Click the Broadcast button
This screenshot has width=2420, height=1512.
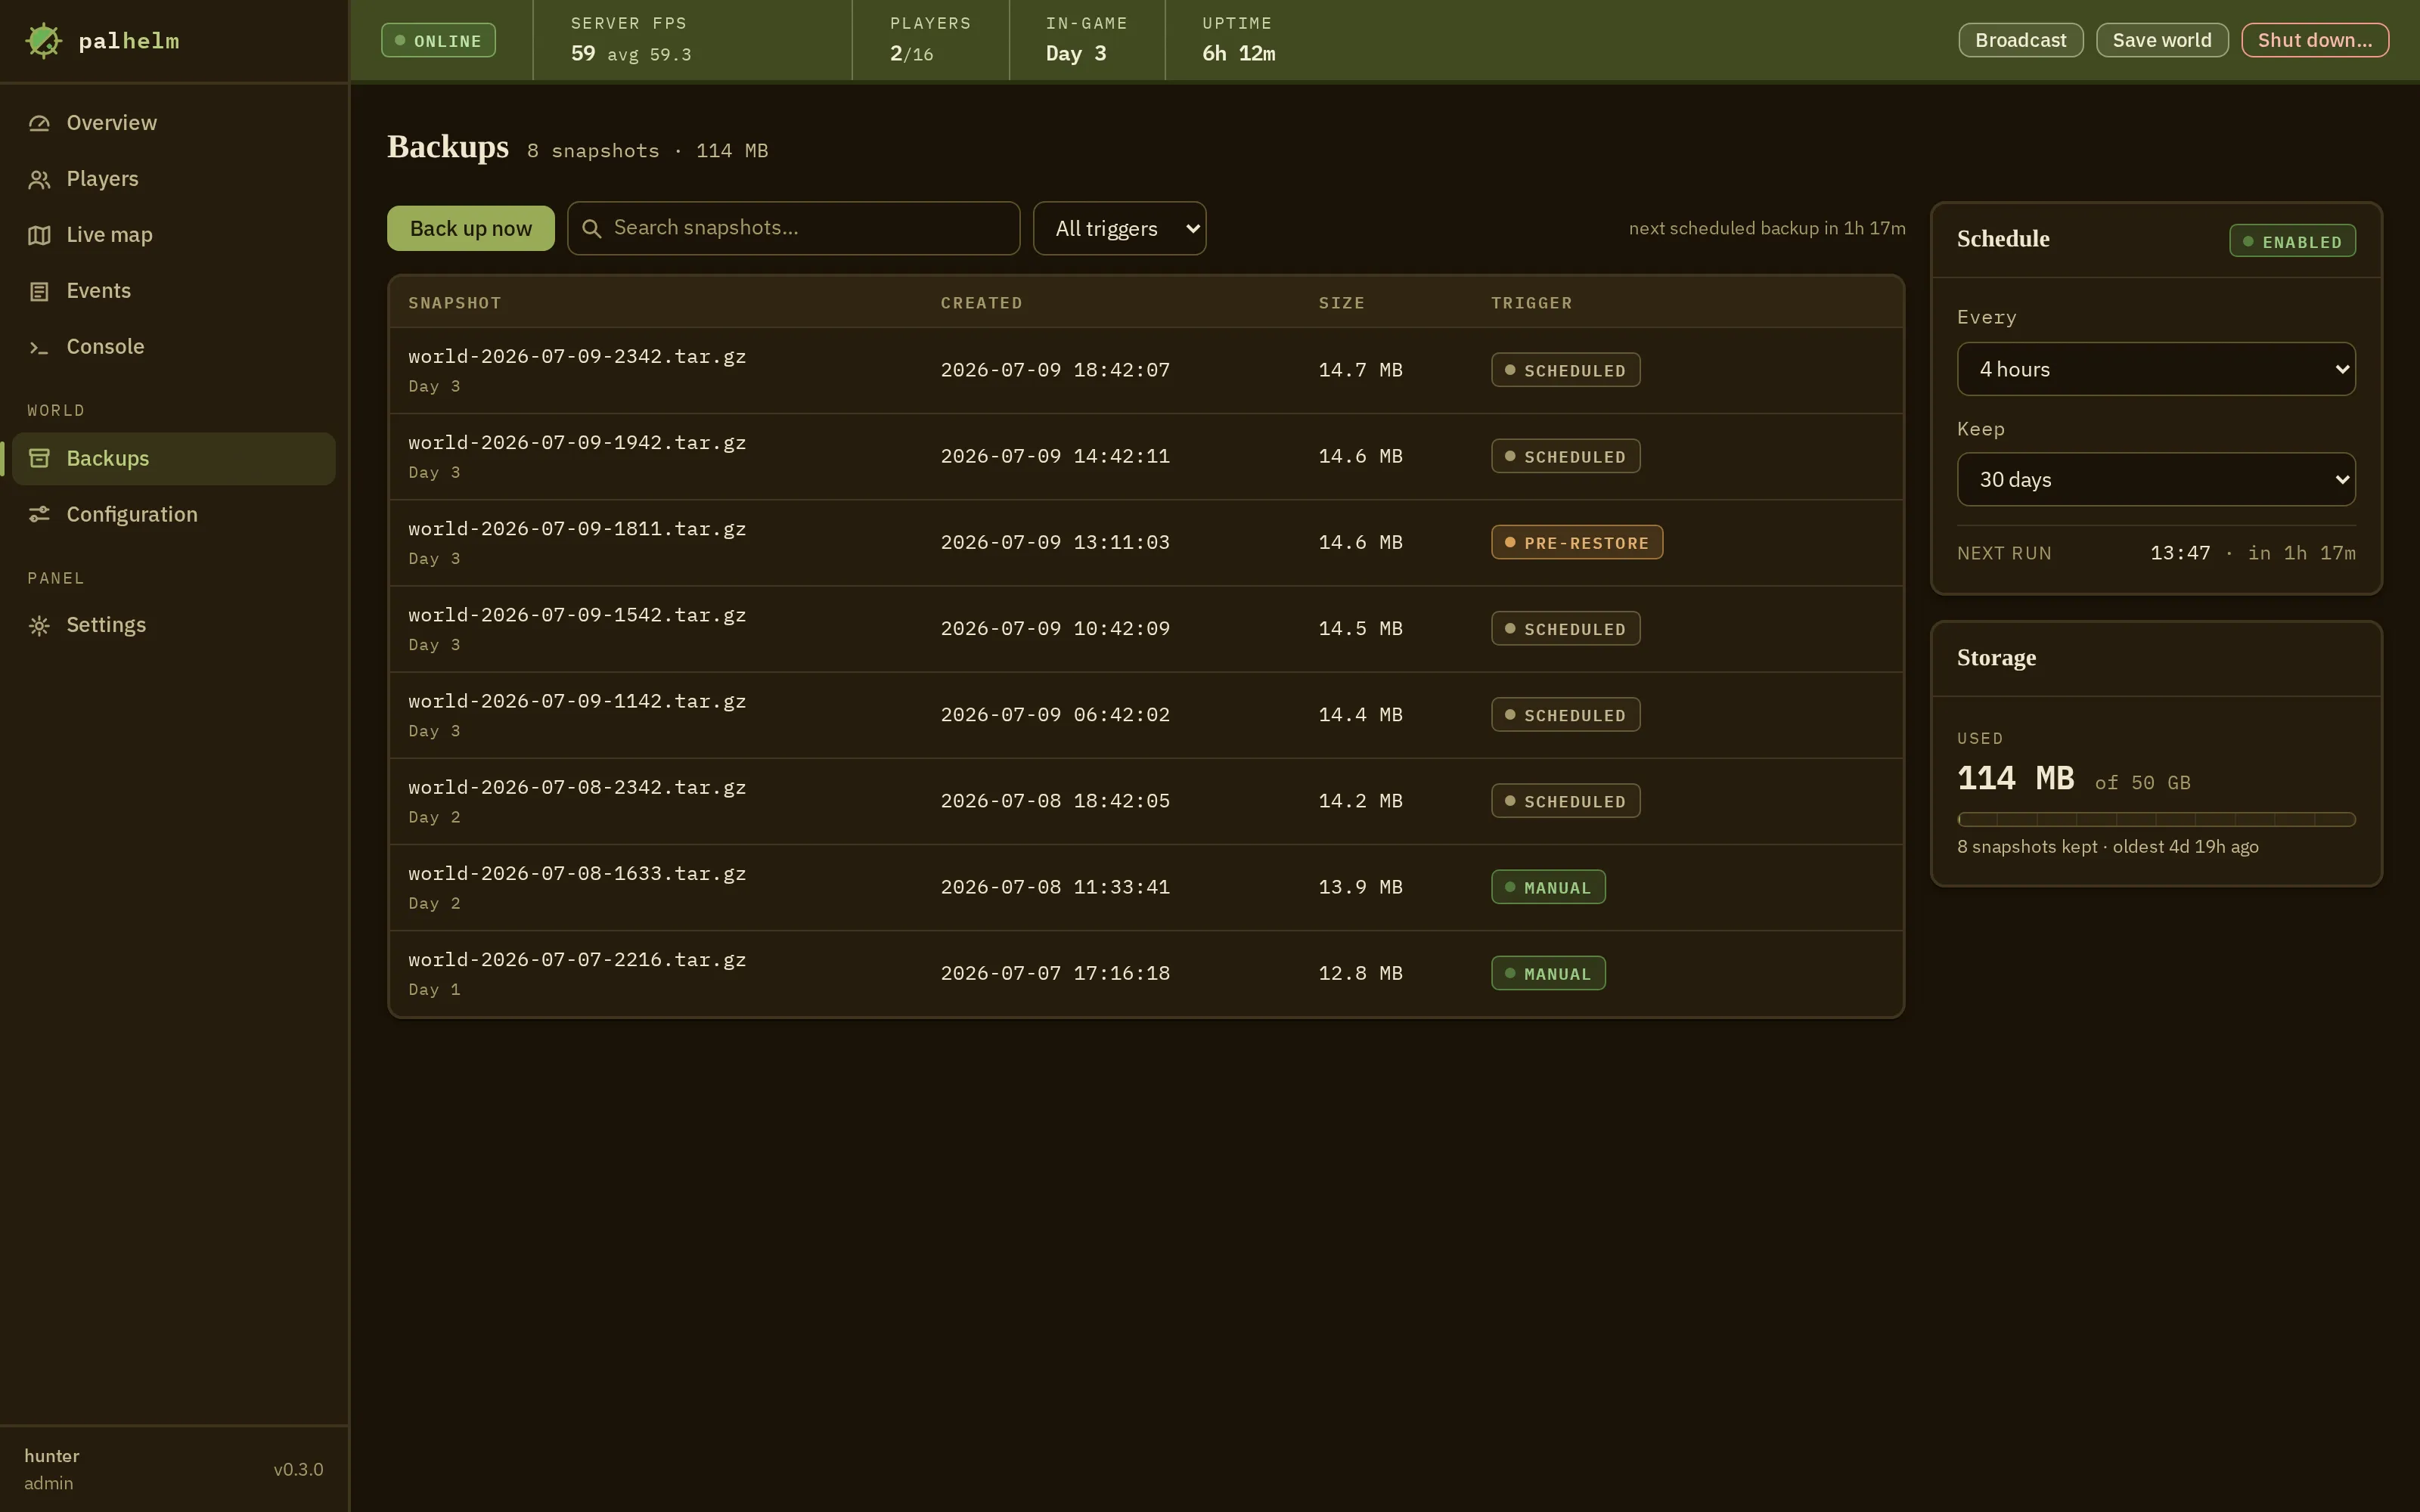[x=2020, y=40]
